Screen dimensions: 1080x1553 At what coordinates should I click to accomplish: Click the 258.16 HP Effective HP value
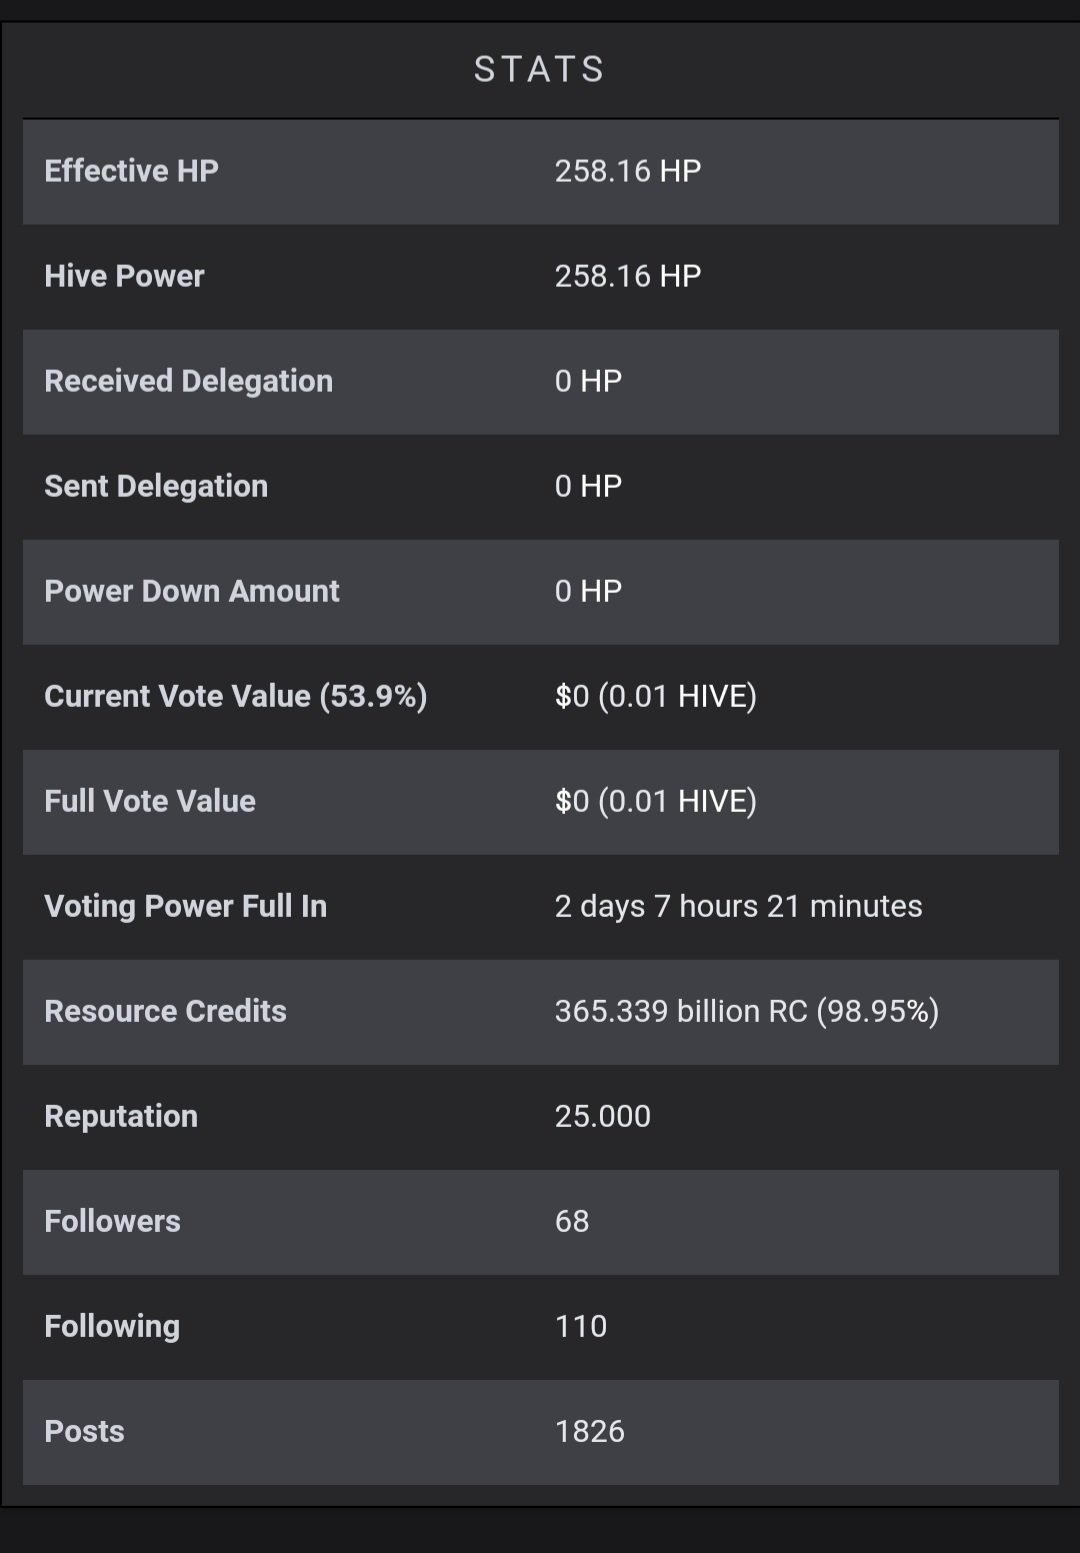(x=628, y=171)
